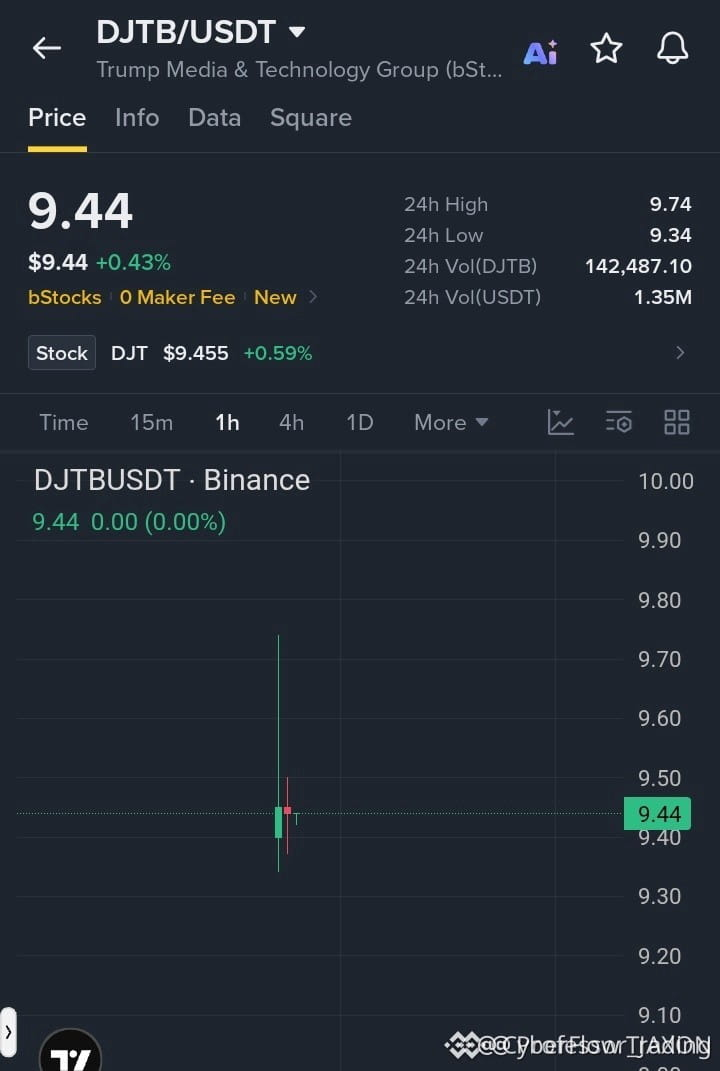Set a price alert with the bell icon
The image size is (720, 1071).
click(x=672, y=48)
